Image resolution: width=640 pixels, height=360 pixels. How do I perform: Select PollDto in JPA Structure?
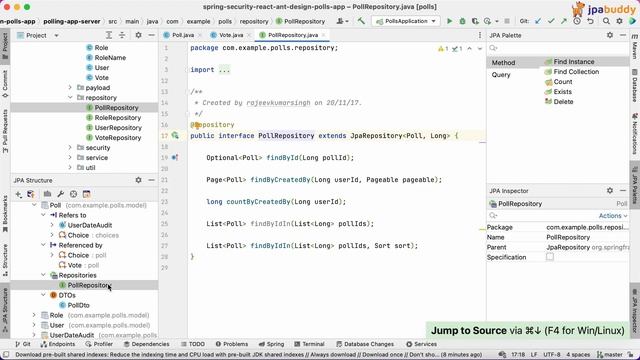[x=74, y=305]
